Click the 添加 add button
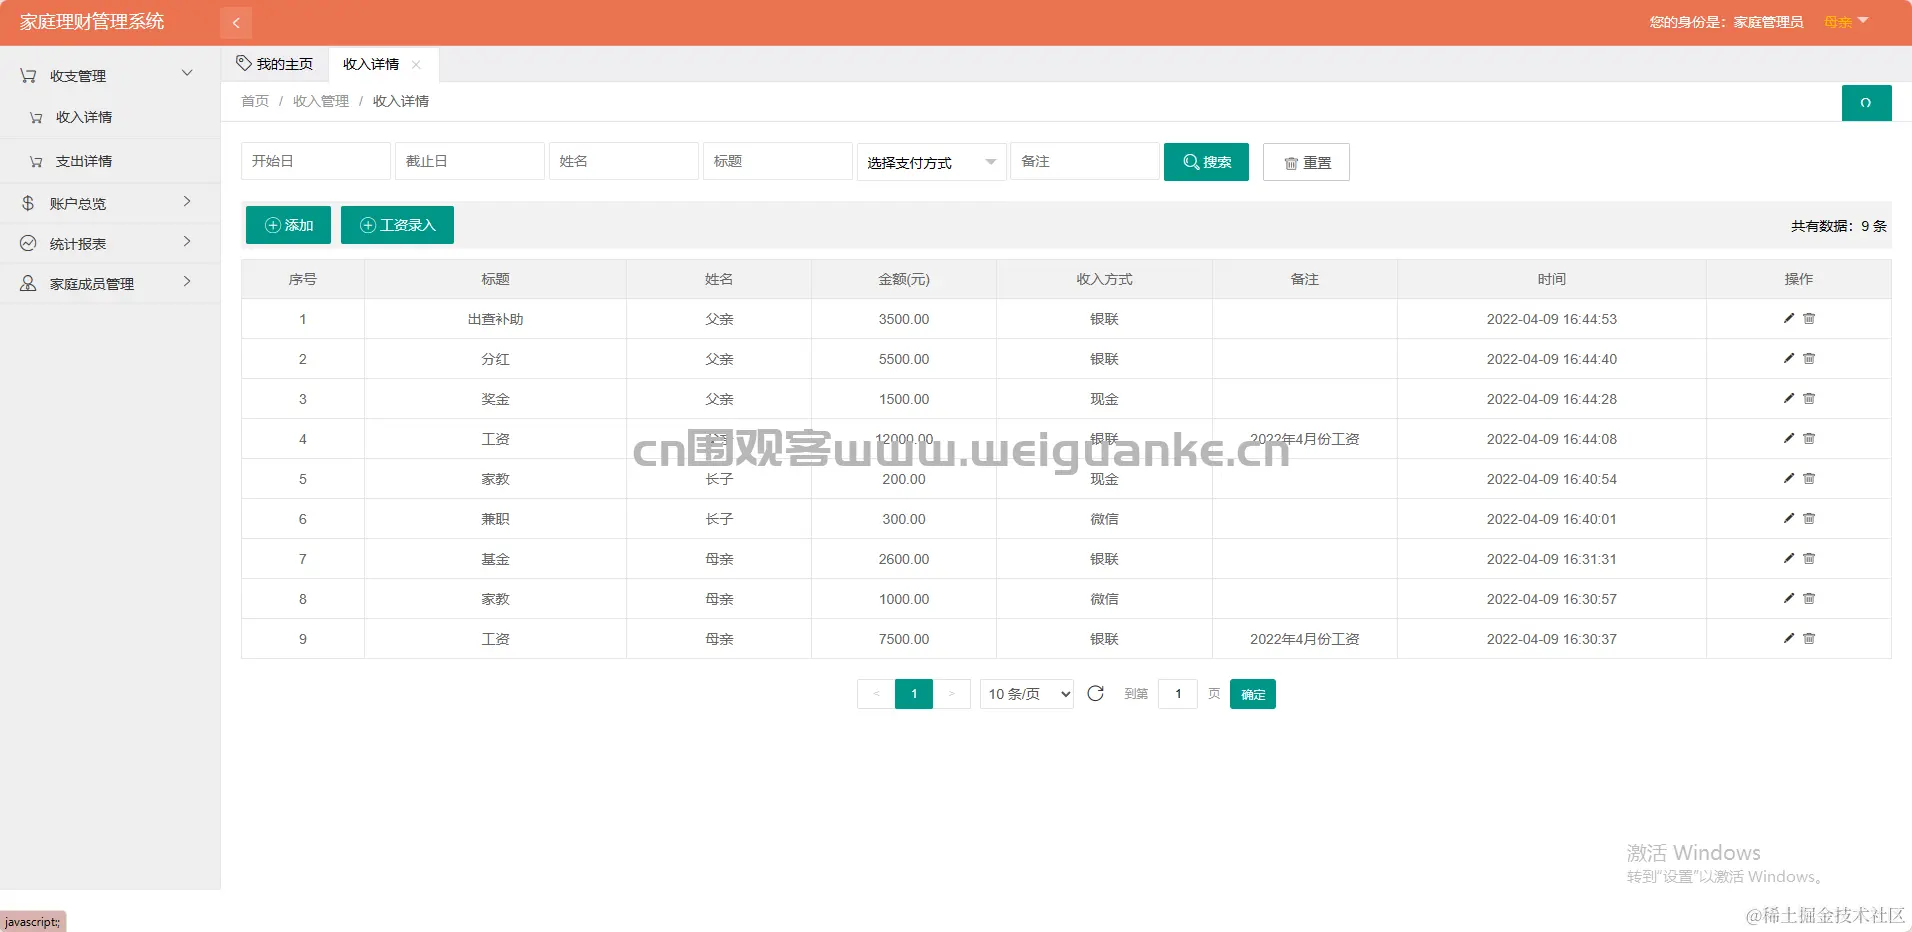Screen dimensions: 1912x932 click(x=288, y=225)
